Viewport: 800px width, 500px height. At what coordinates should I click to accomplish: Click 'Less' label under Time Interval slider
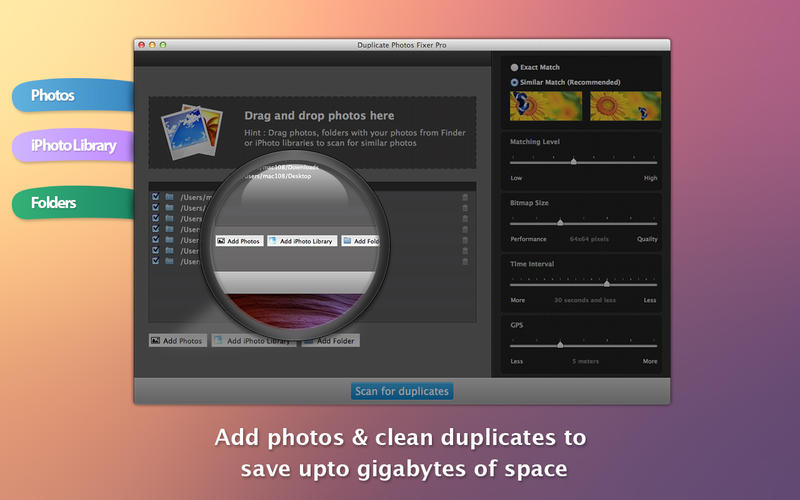pyautogui.click(x=649, y=300)
